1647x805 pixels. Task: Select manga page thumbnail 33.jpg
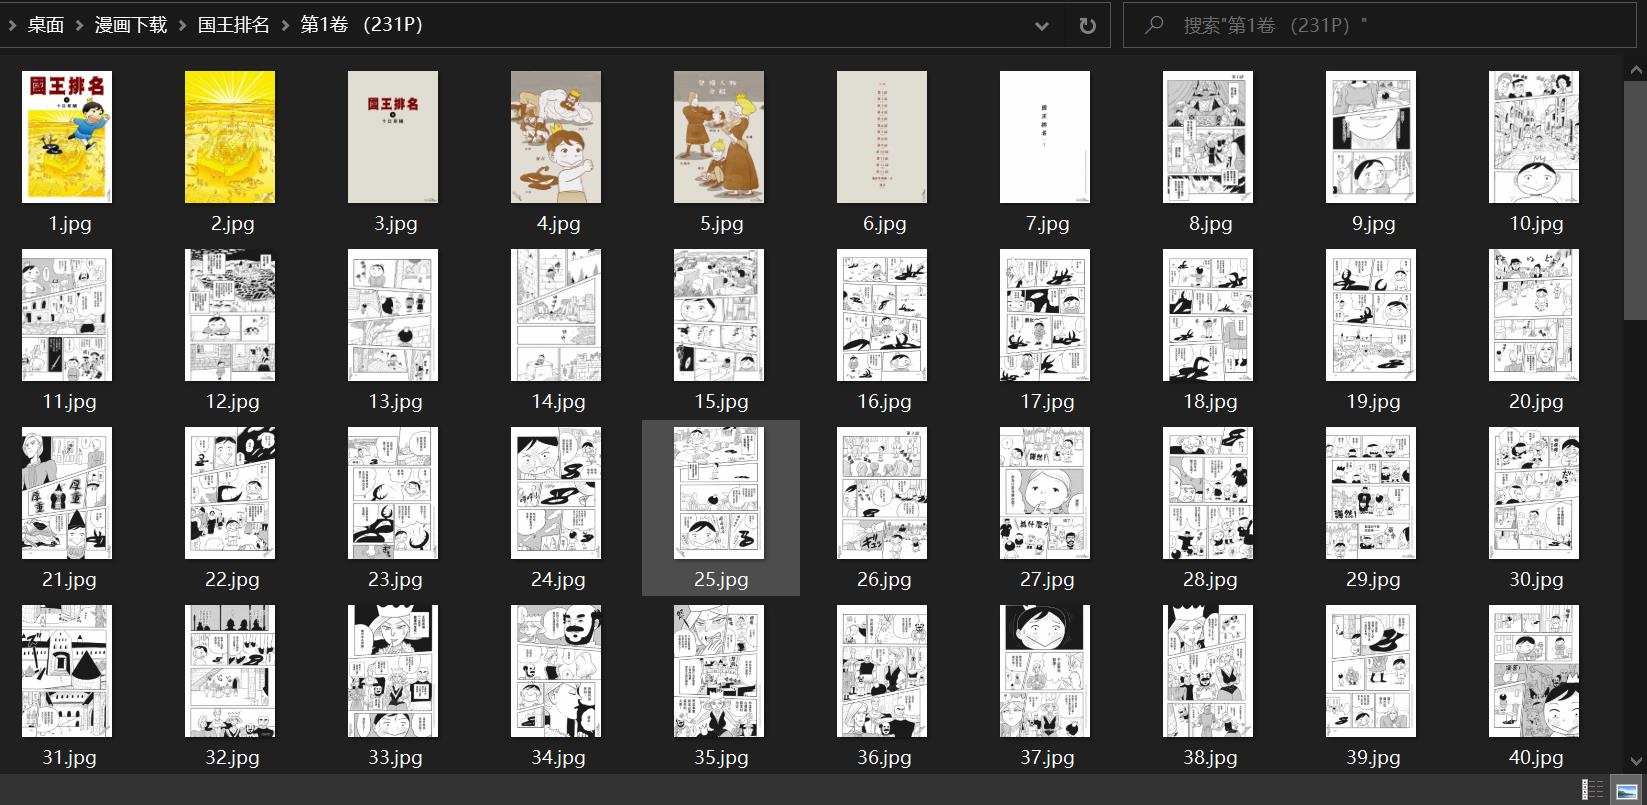tap(394, 671)
